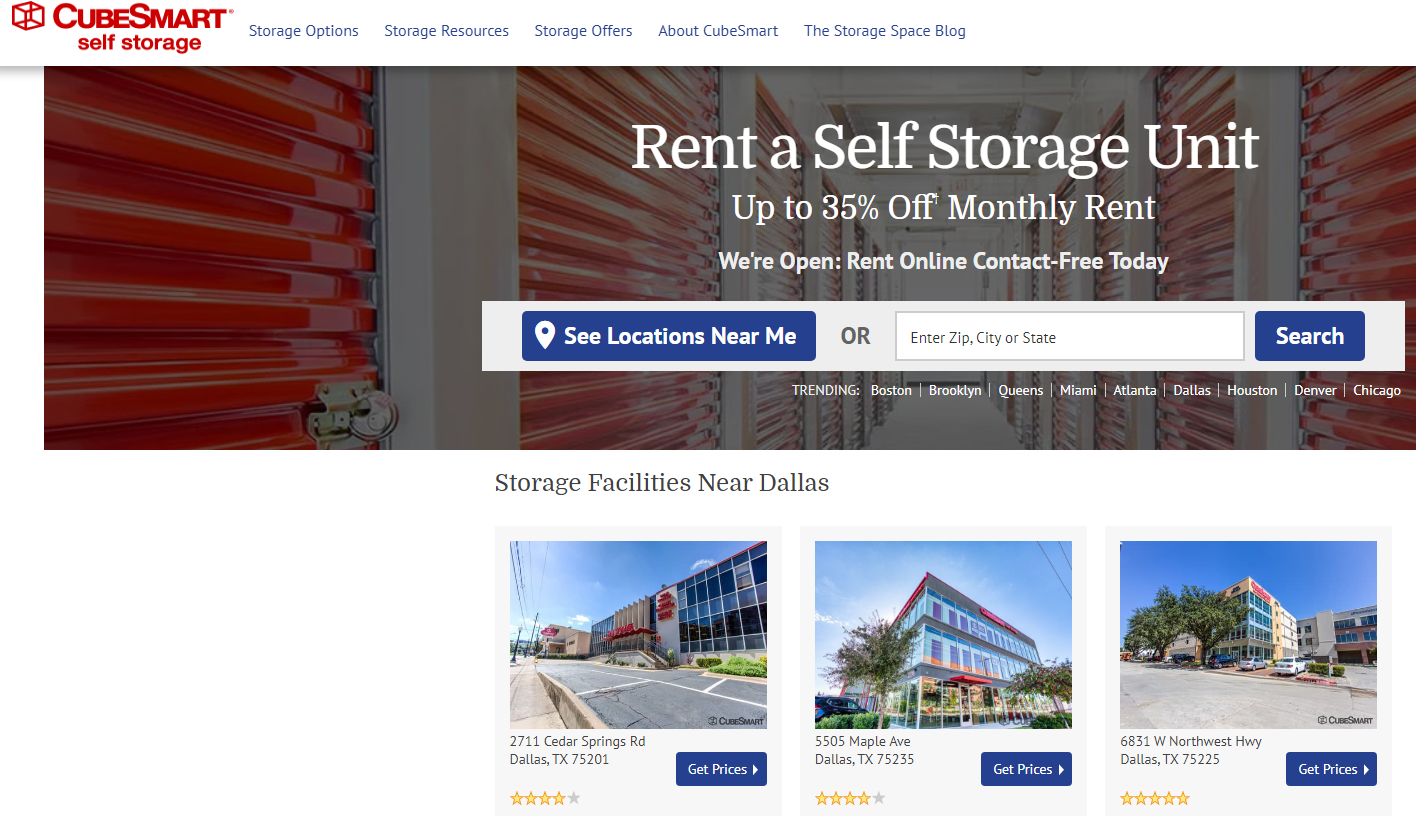Go to About CubeSmart

pyautogui.click(x=718, y=31)
